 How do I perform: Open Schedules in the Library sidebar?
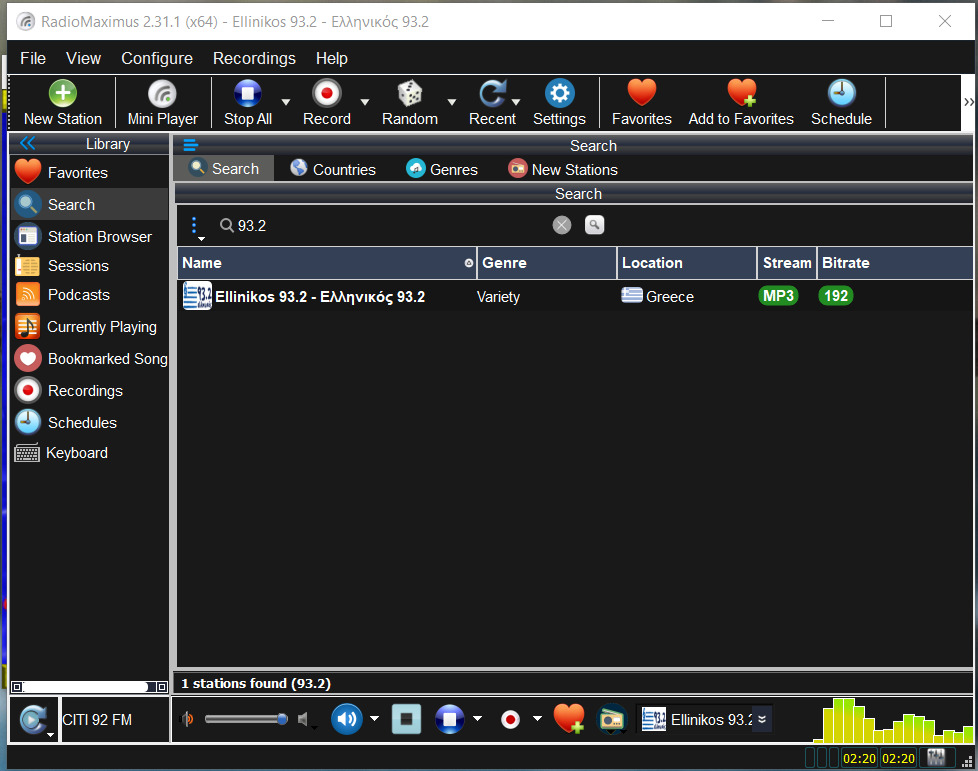[x=89, y=422]
